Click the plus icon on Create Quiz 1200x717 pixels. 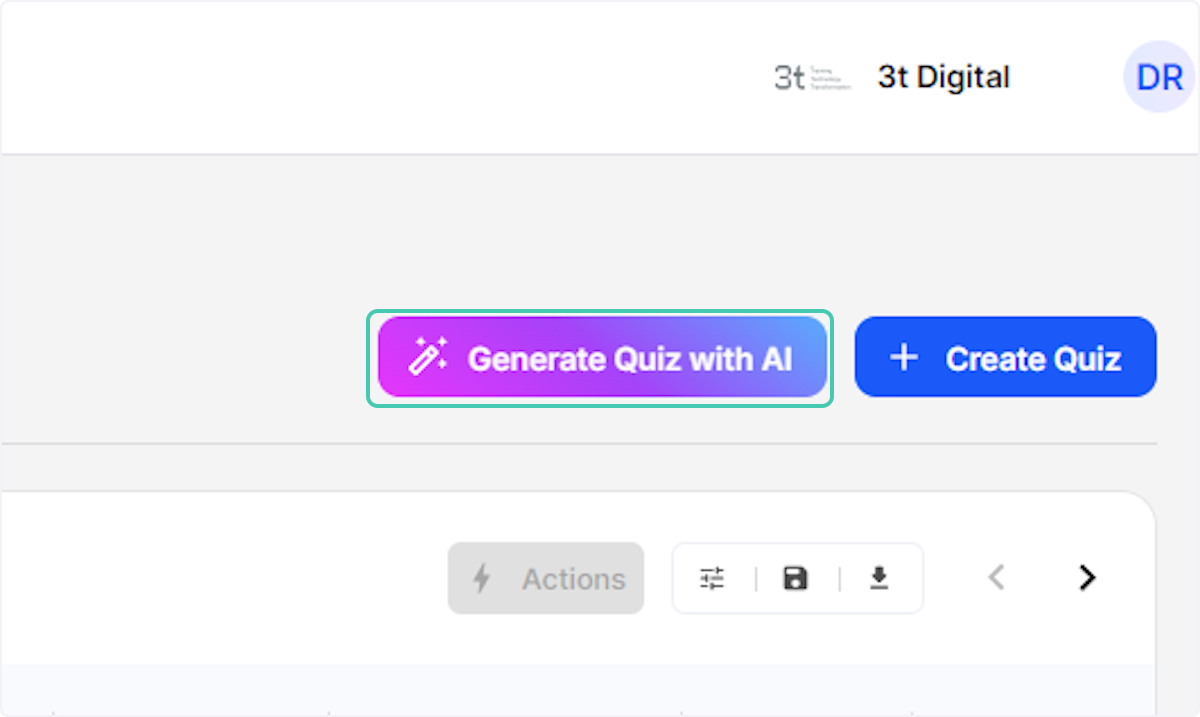(903, 357)
